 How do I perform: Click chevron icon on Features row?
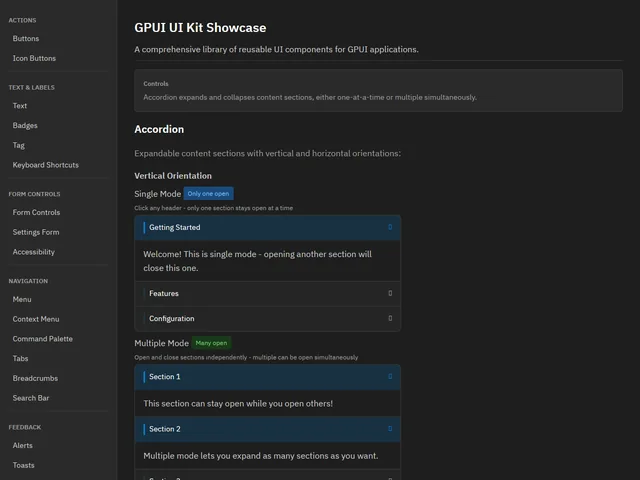coord(390,293)
